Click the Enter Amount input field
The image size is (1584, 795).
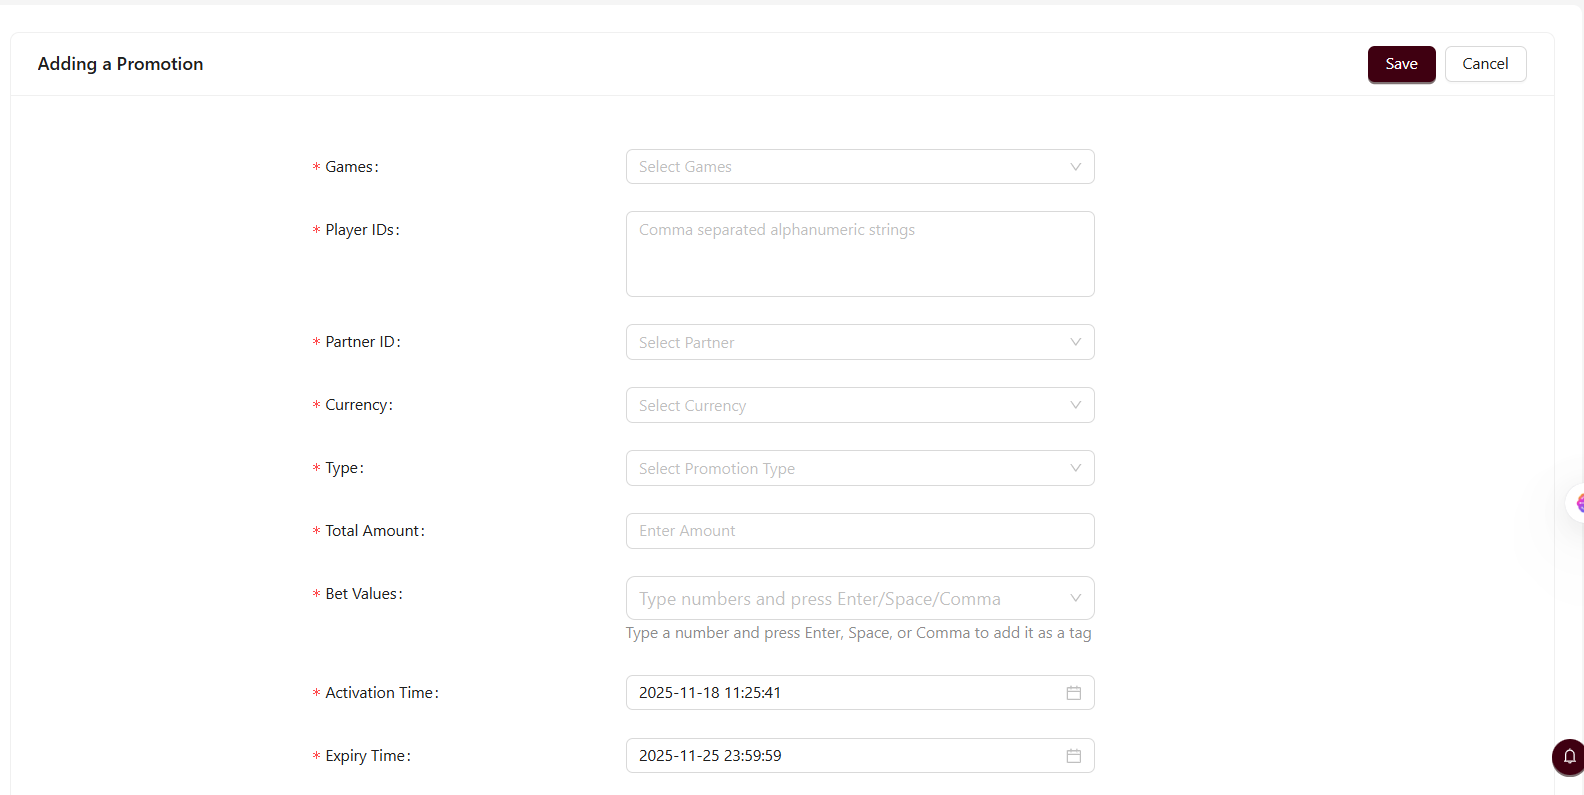pyautogui.click(x=860, y=531)
